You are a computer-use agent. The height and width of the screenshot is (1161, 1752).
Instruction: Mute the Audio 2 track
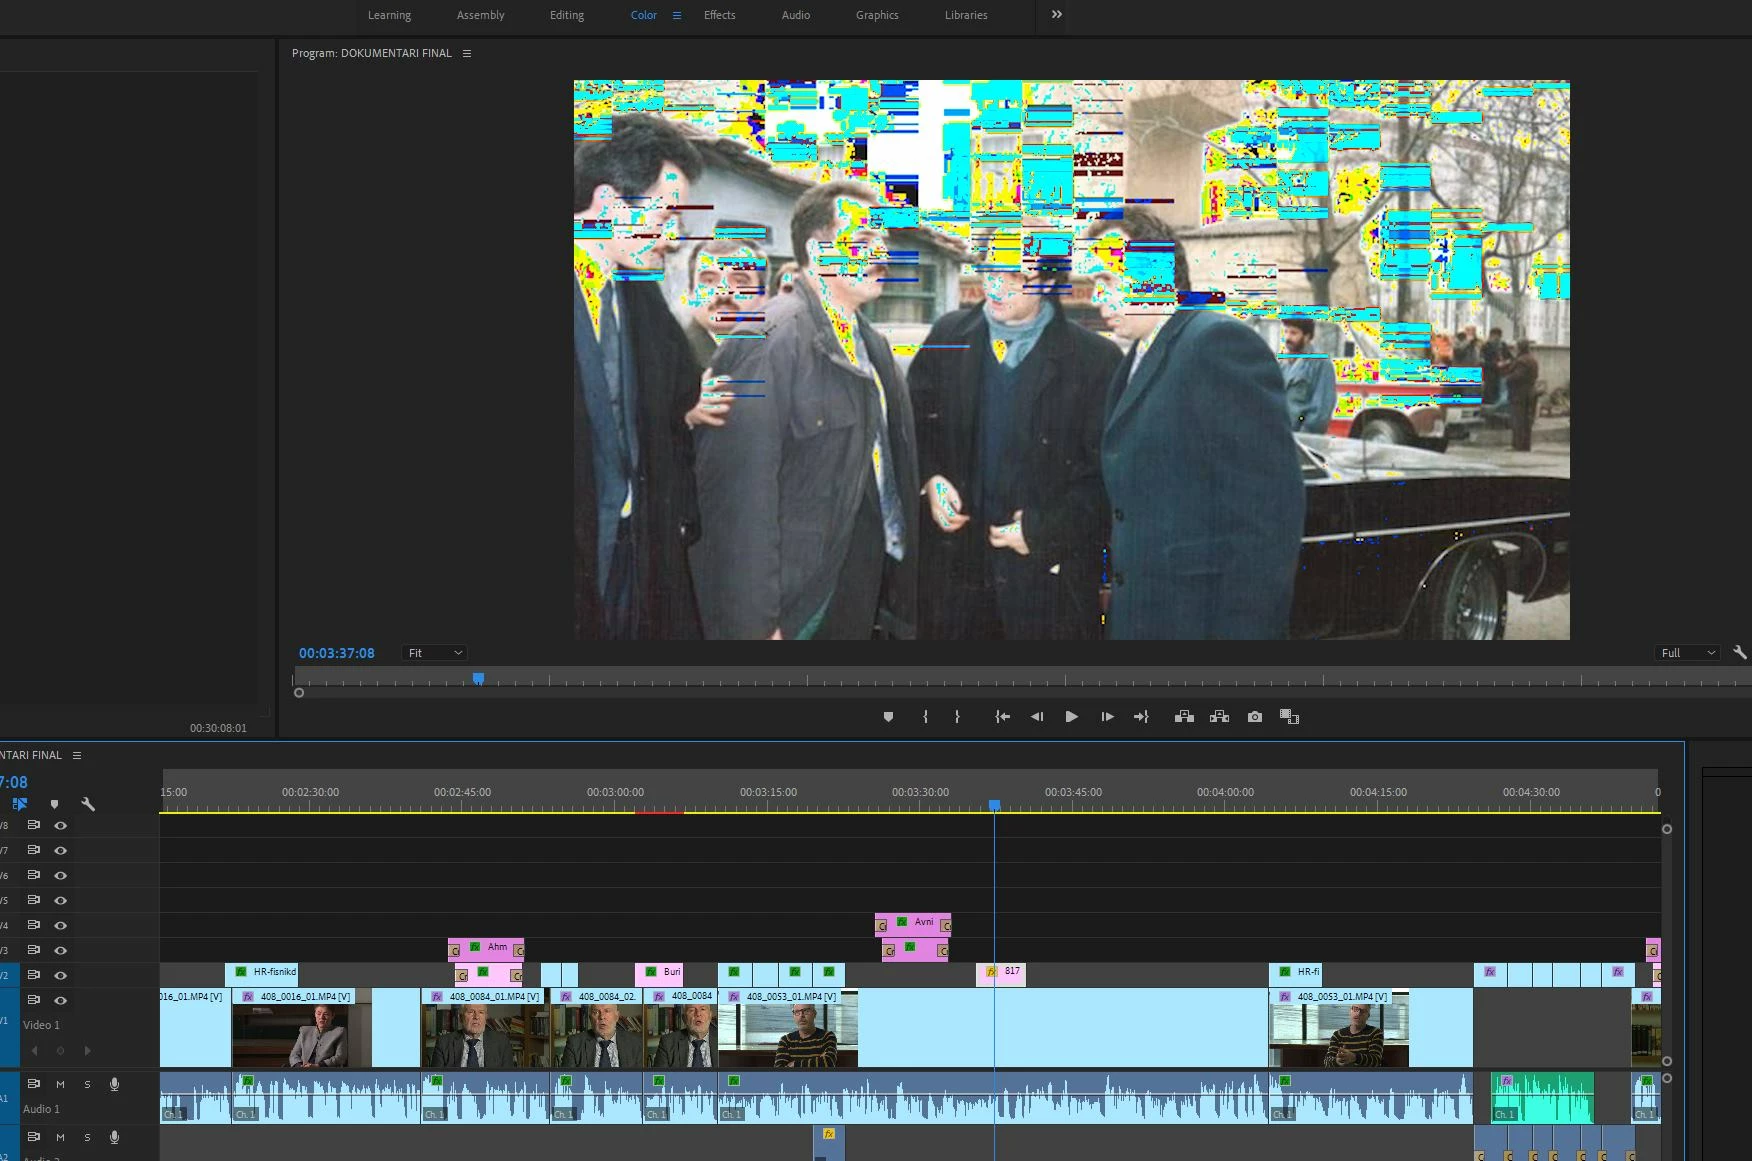pyautogui.click(x=60, y=1137)
